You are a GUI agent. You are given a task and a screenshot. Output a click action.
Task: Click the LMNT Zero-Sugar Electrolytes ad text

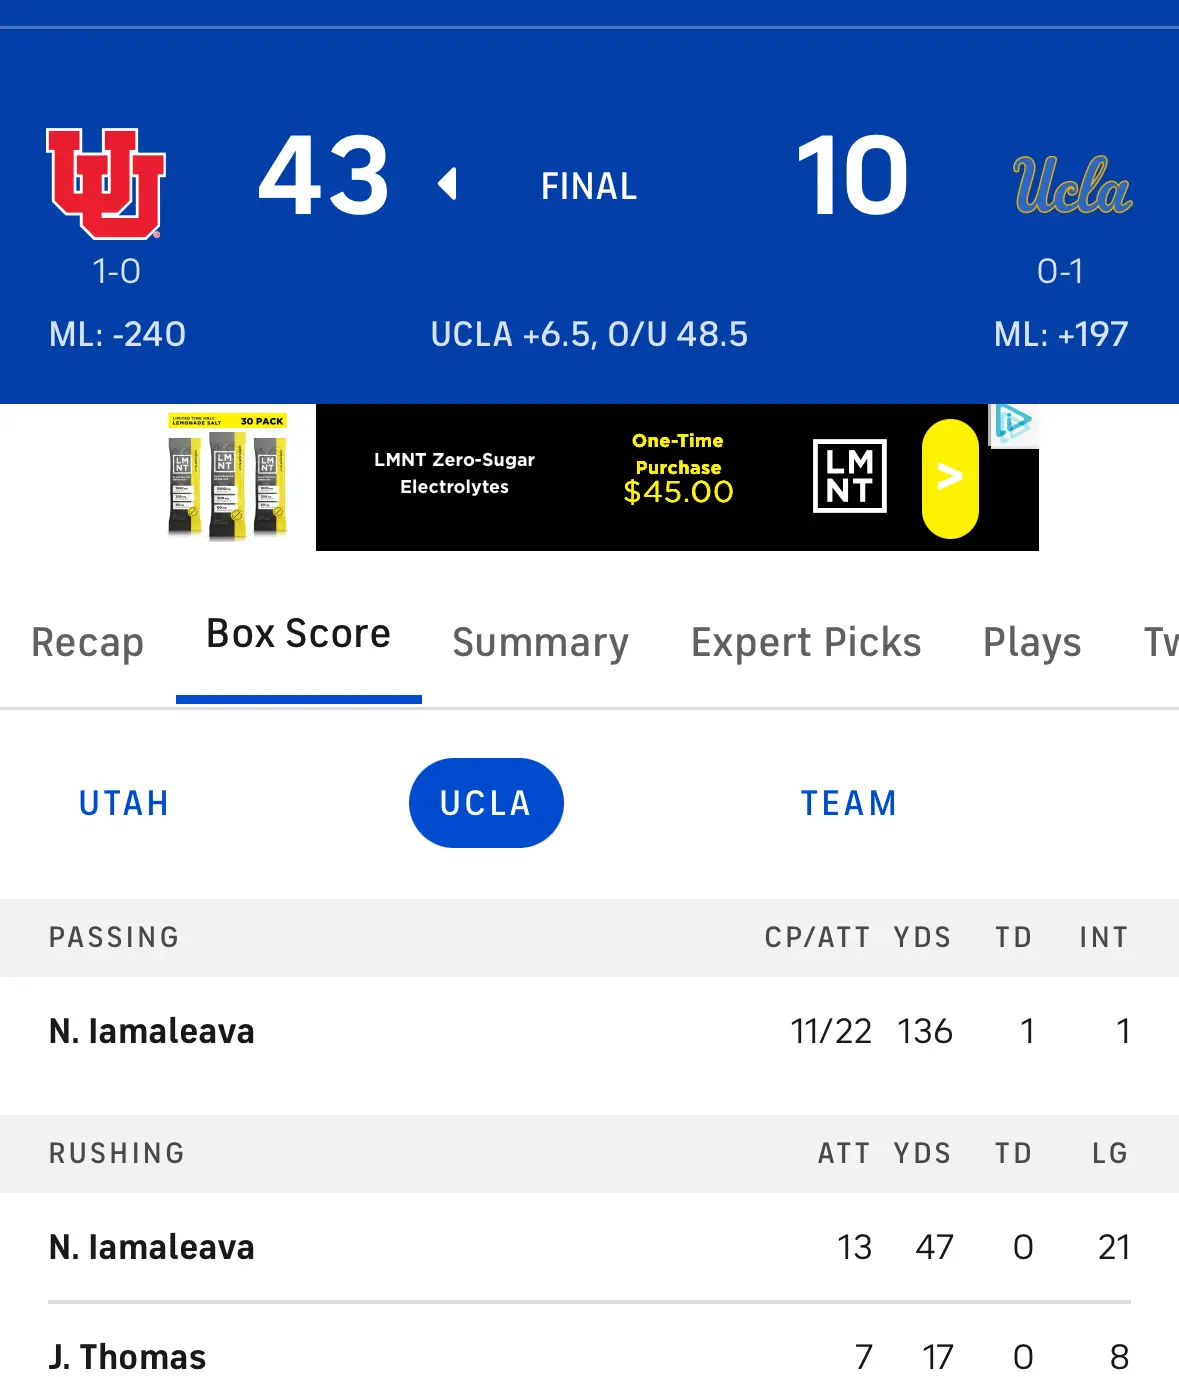[454, 473]
